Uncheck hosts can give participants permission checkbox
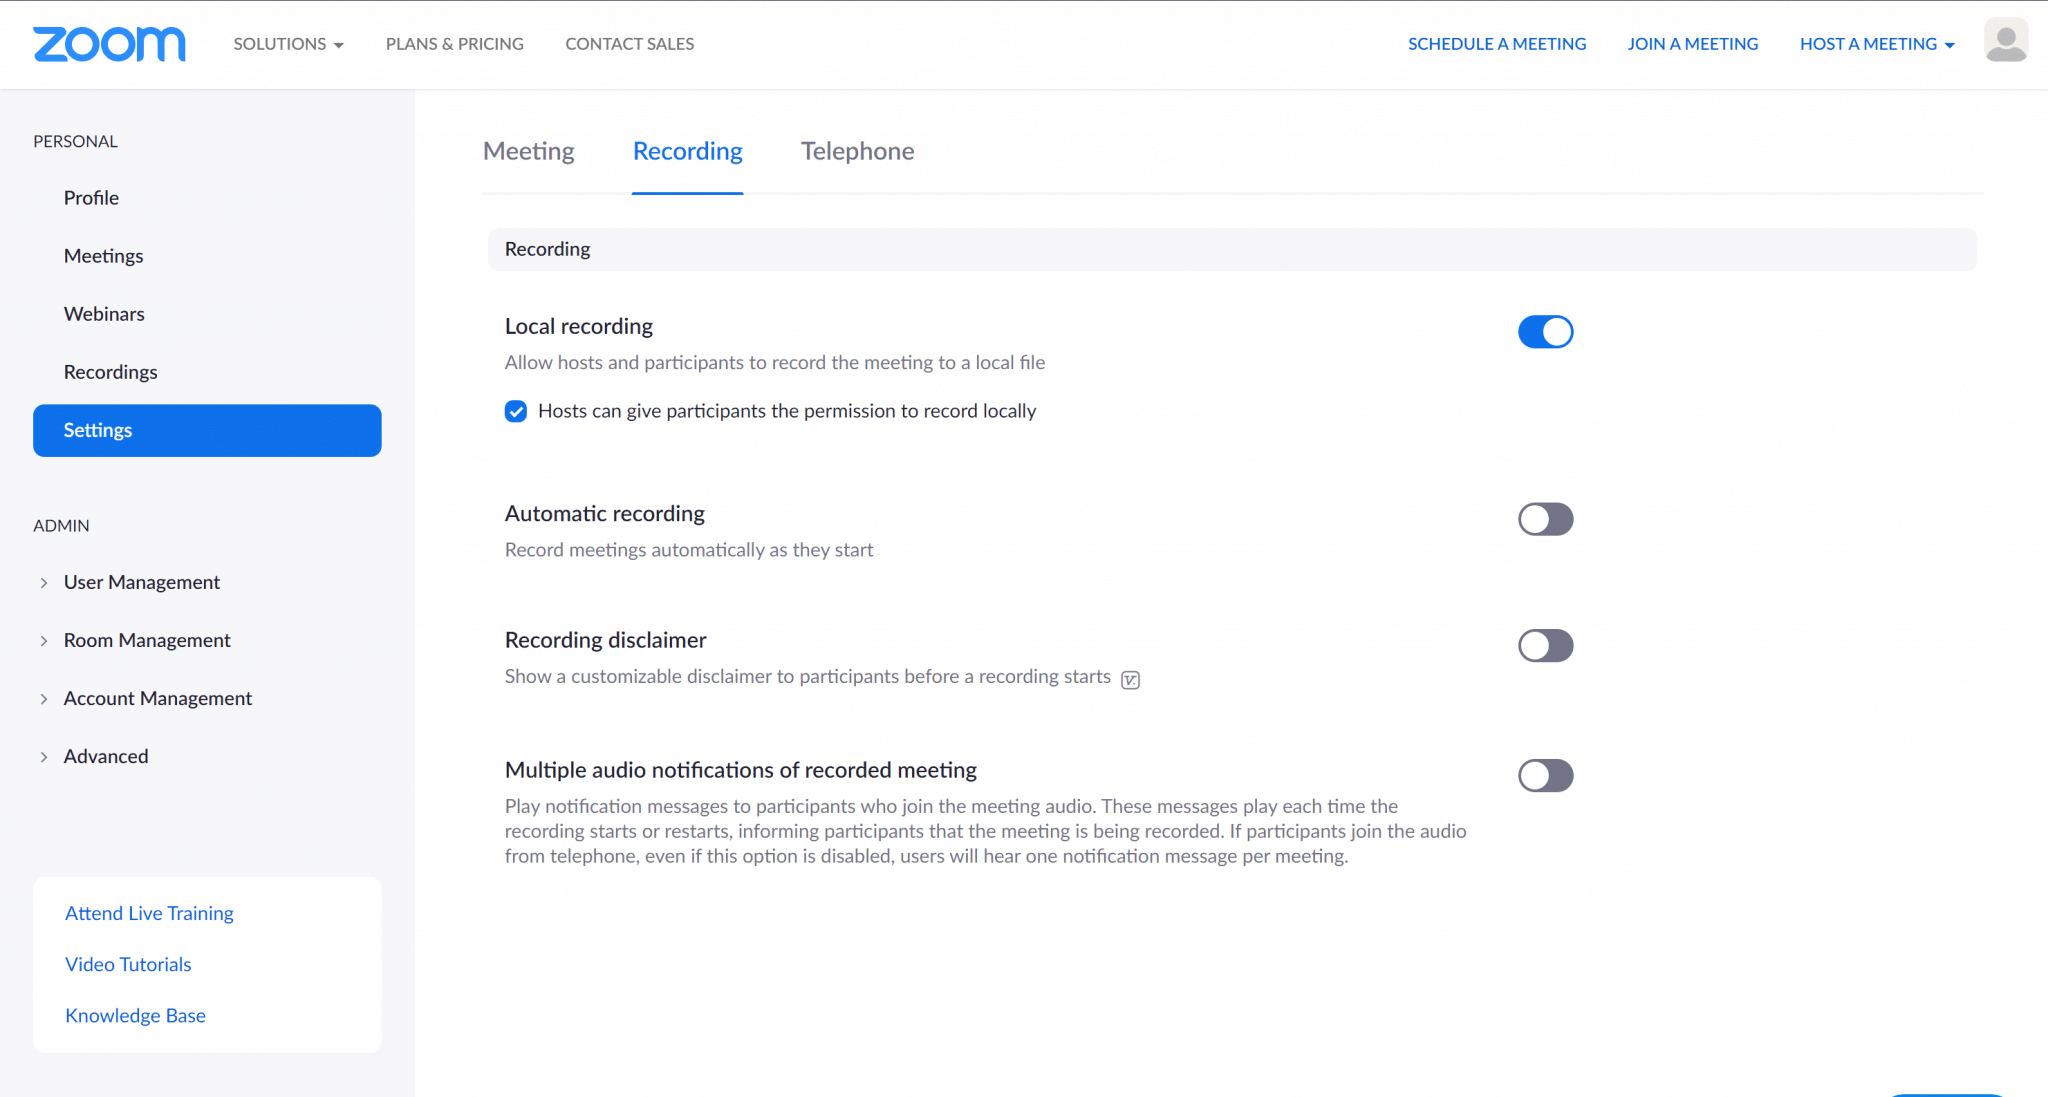Viewport: 2048px width, 1097px height. (516, 411)
